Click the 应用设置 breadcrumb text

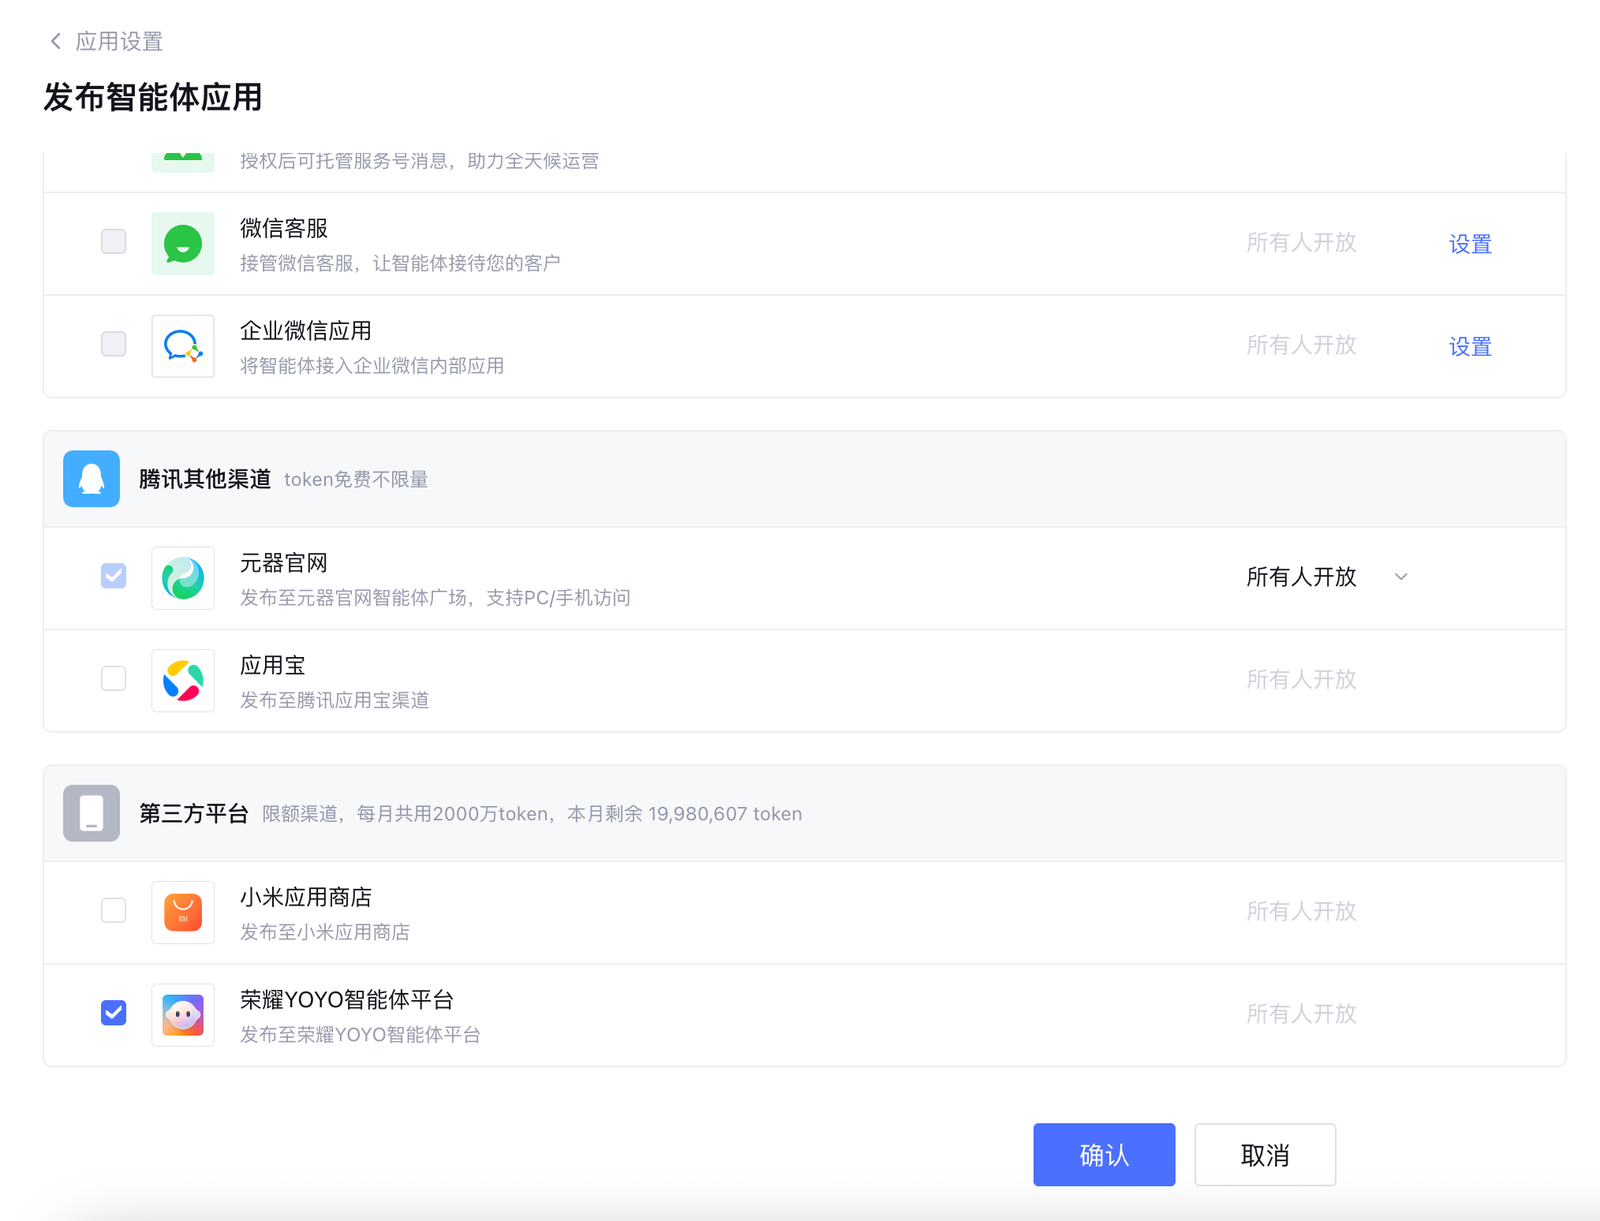point(119,41)
